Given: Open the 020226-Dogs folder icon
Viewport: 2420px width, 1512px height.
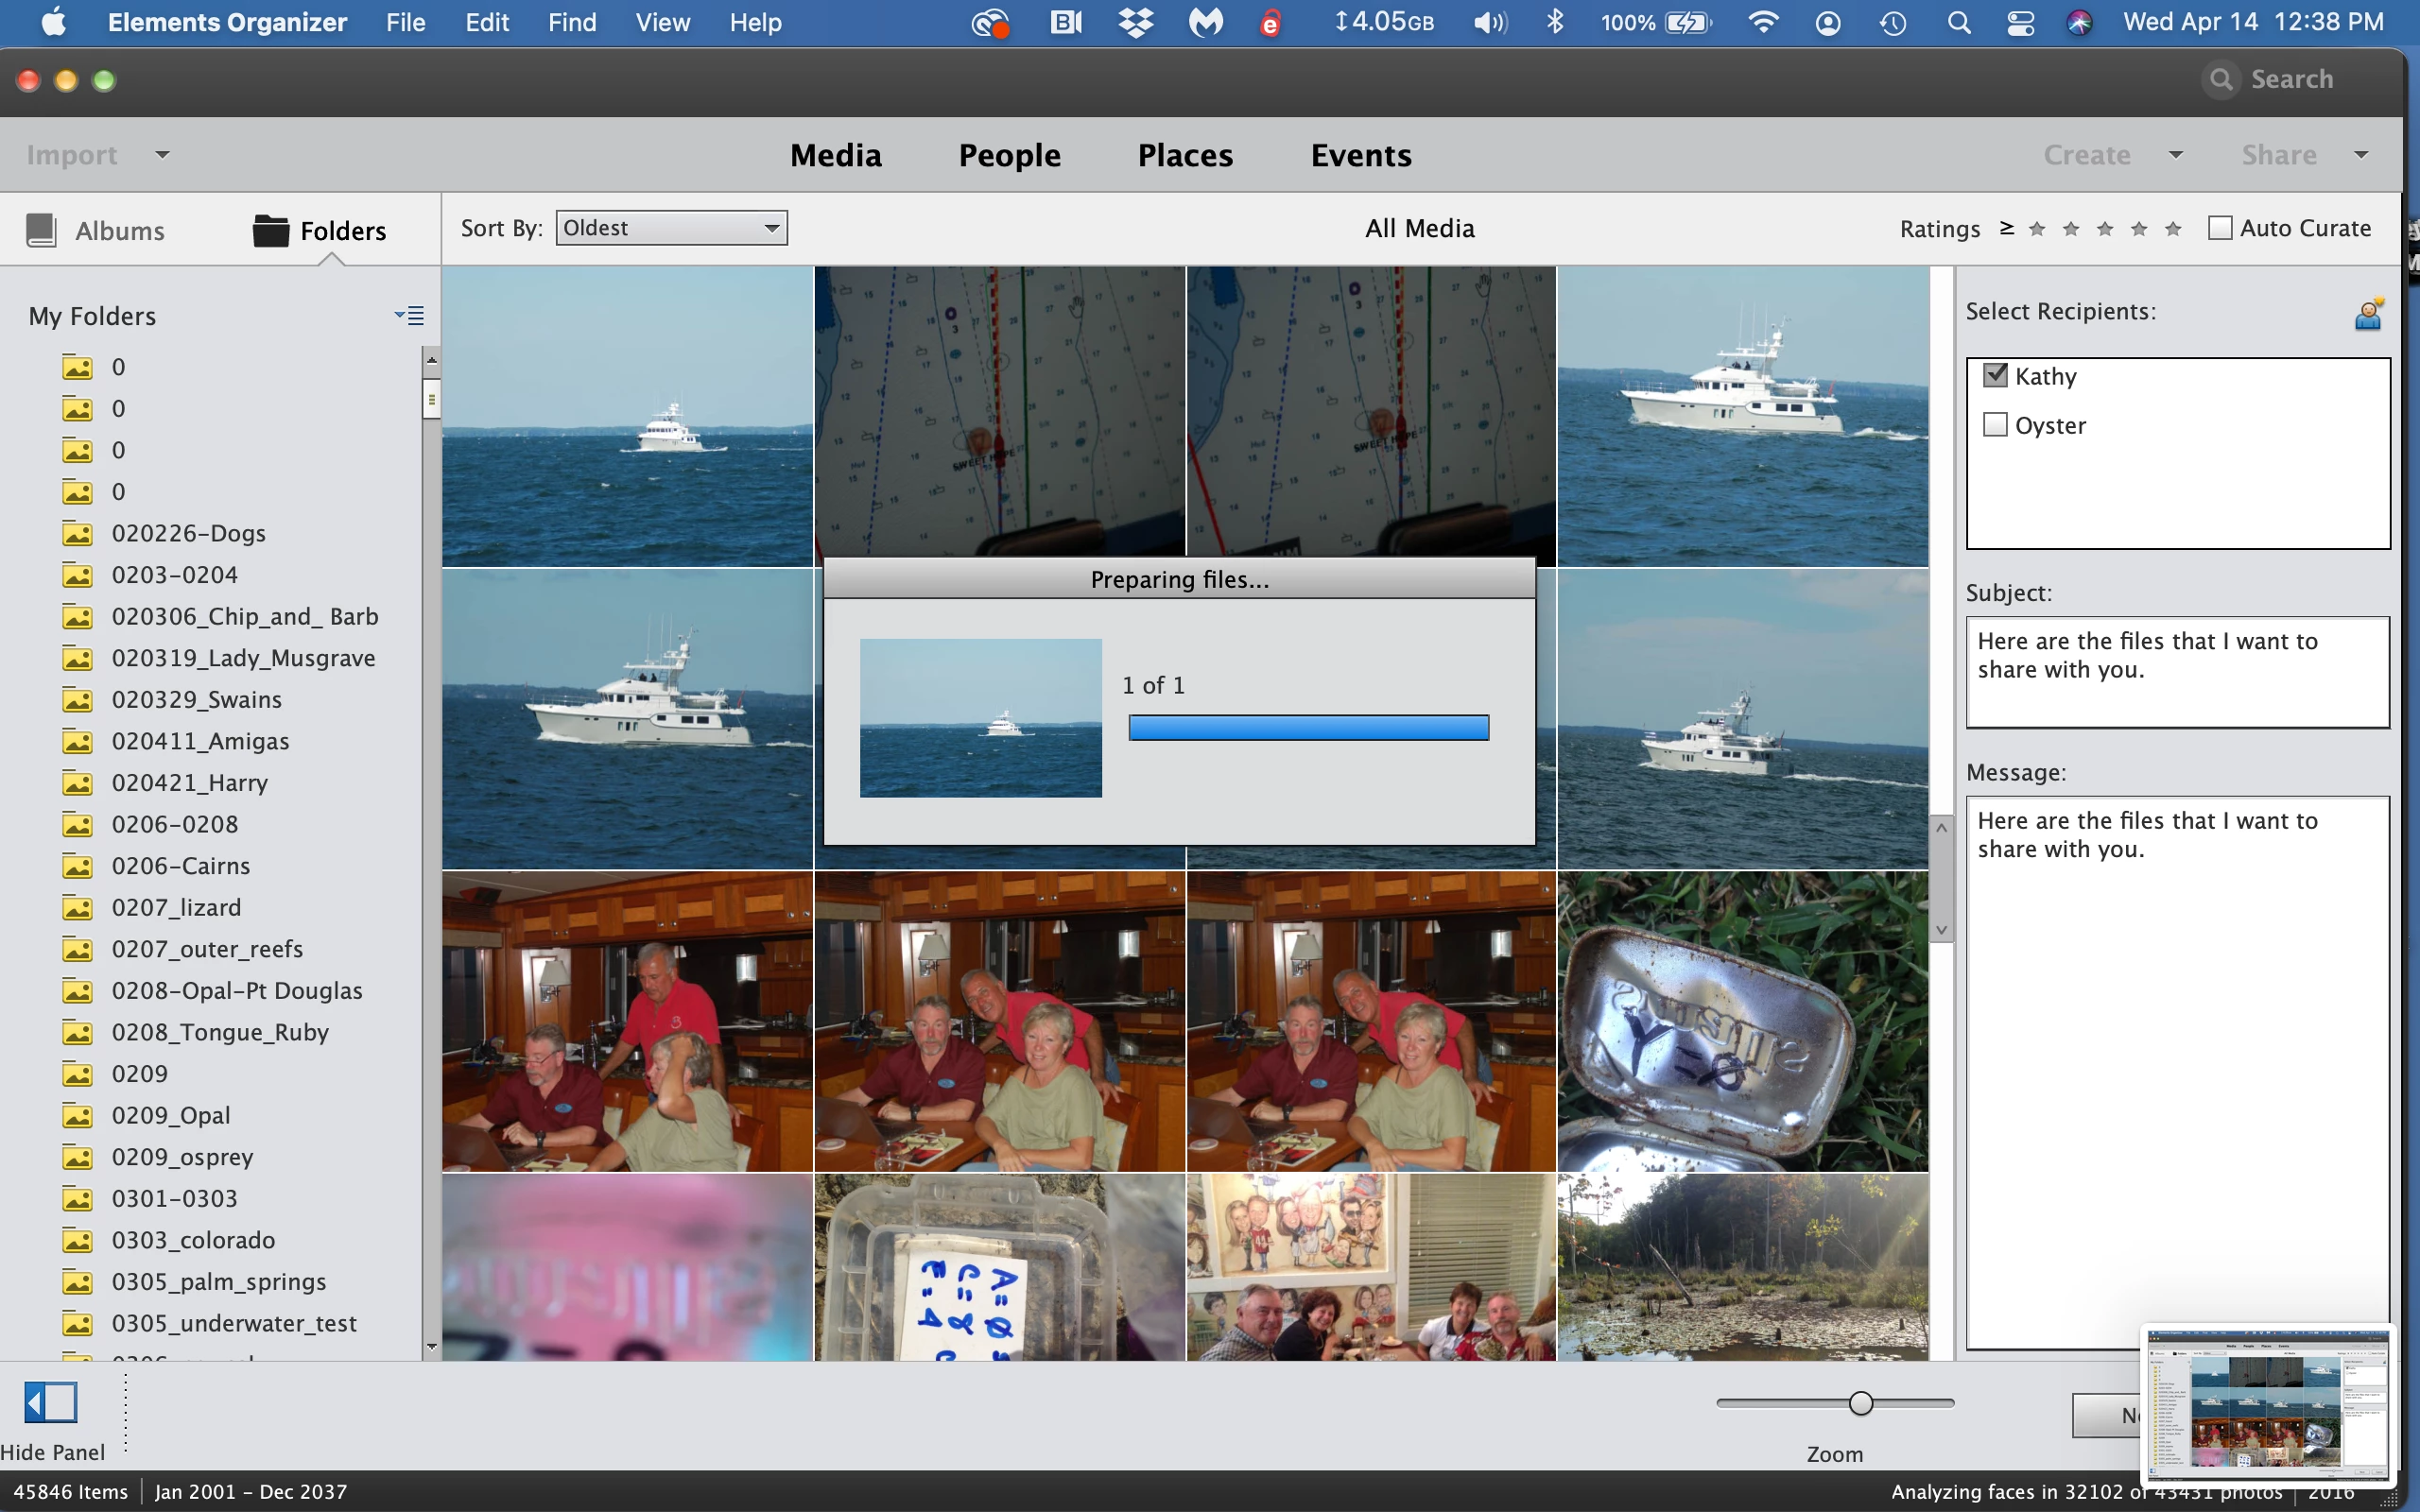Looking at the screenshot, I should tap(77, 534).
